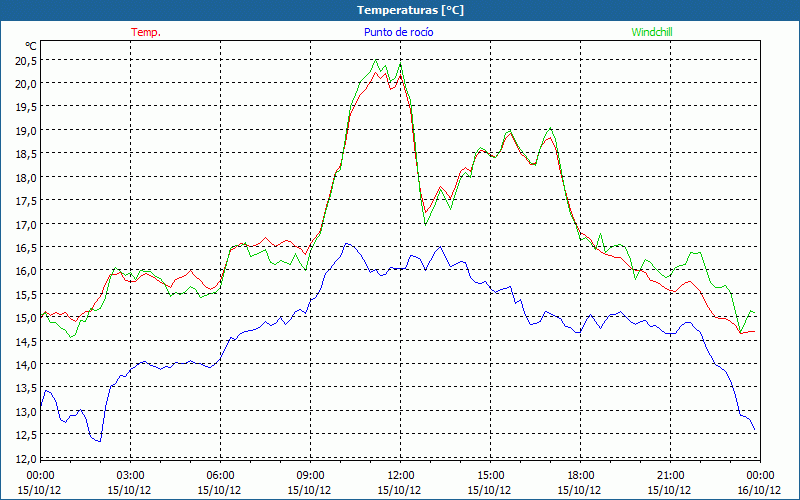Click the '09:00' time axis label
The width and height of the screenshot is (800, 500).
click(310, 476)
